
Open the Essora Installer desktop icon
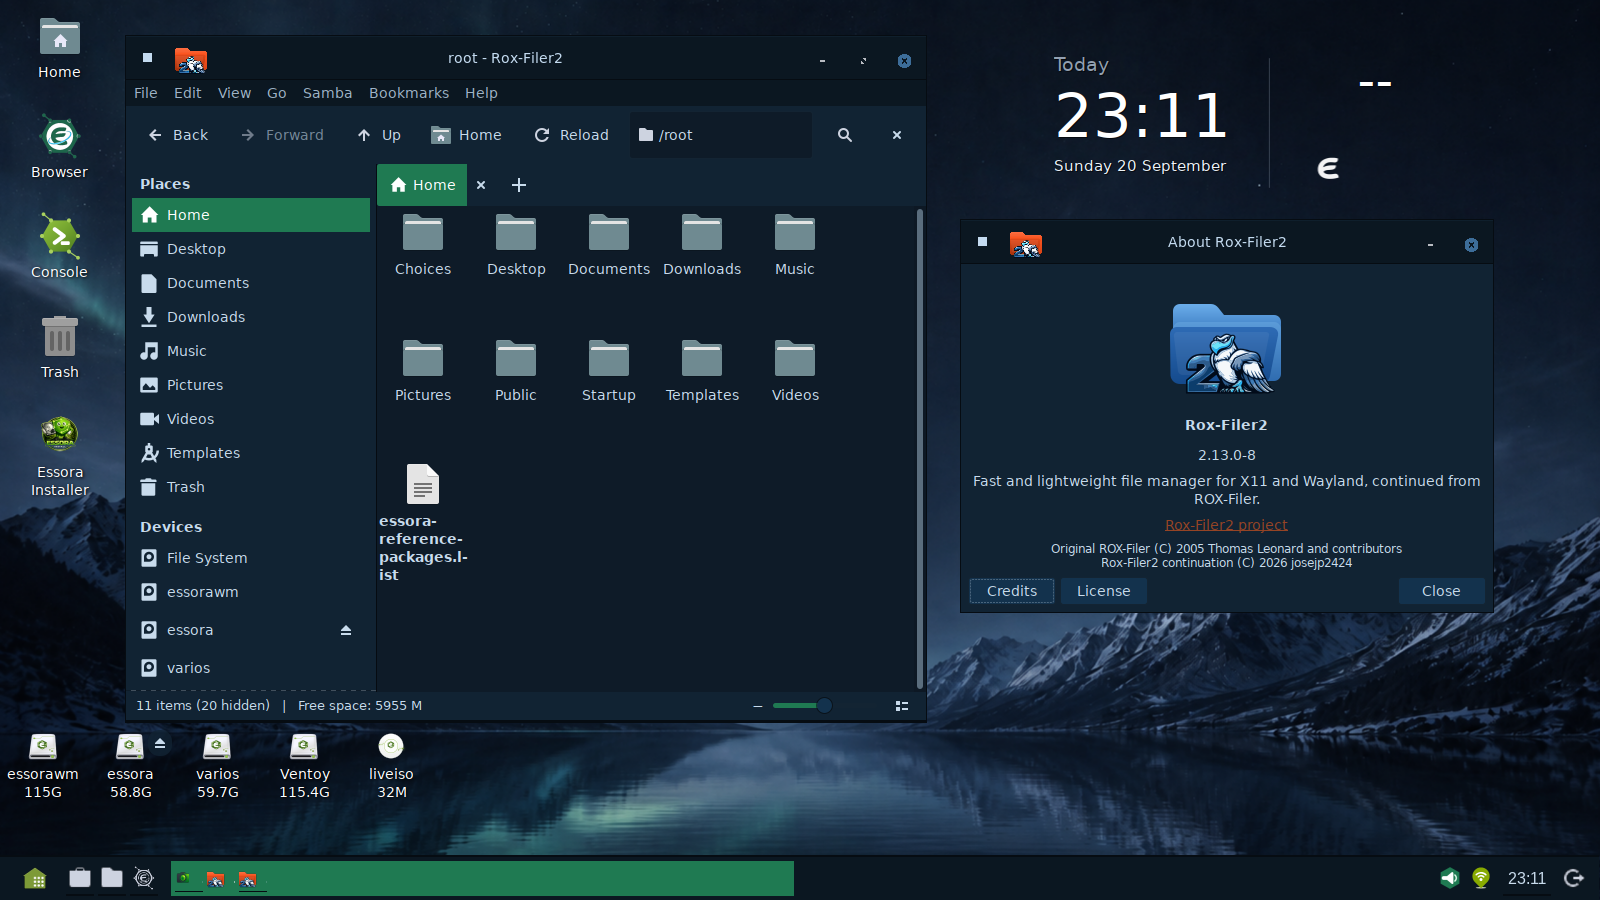click(x=60, y=457)
